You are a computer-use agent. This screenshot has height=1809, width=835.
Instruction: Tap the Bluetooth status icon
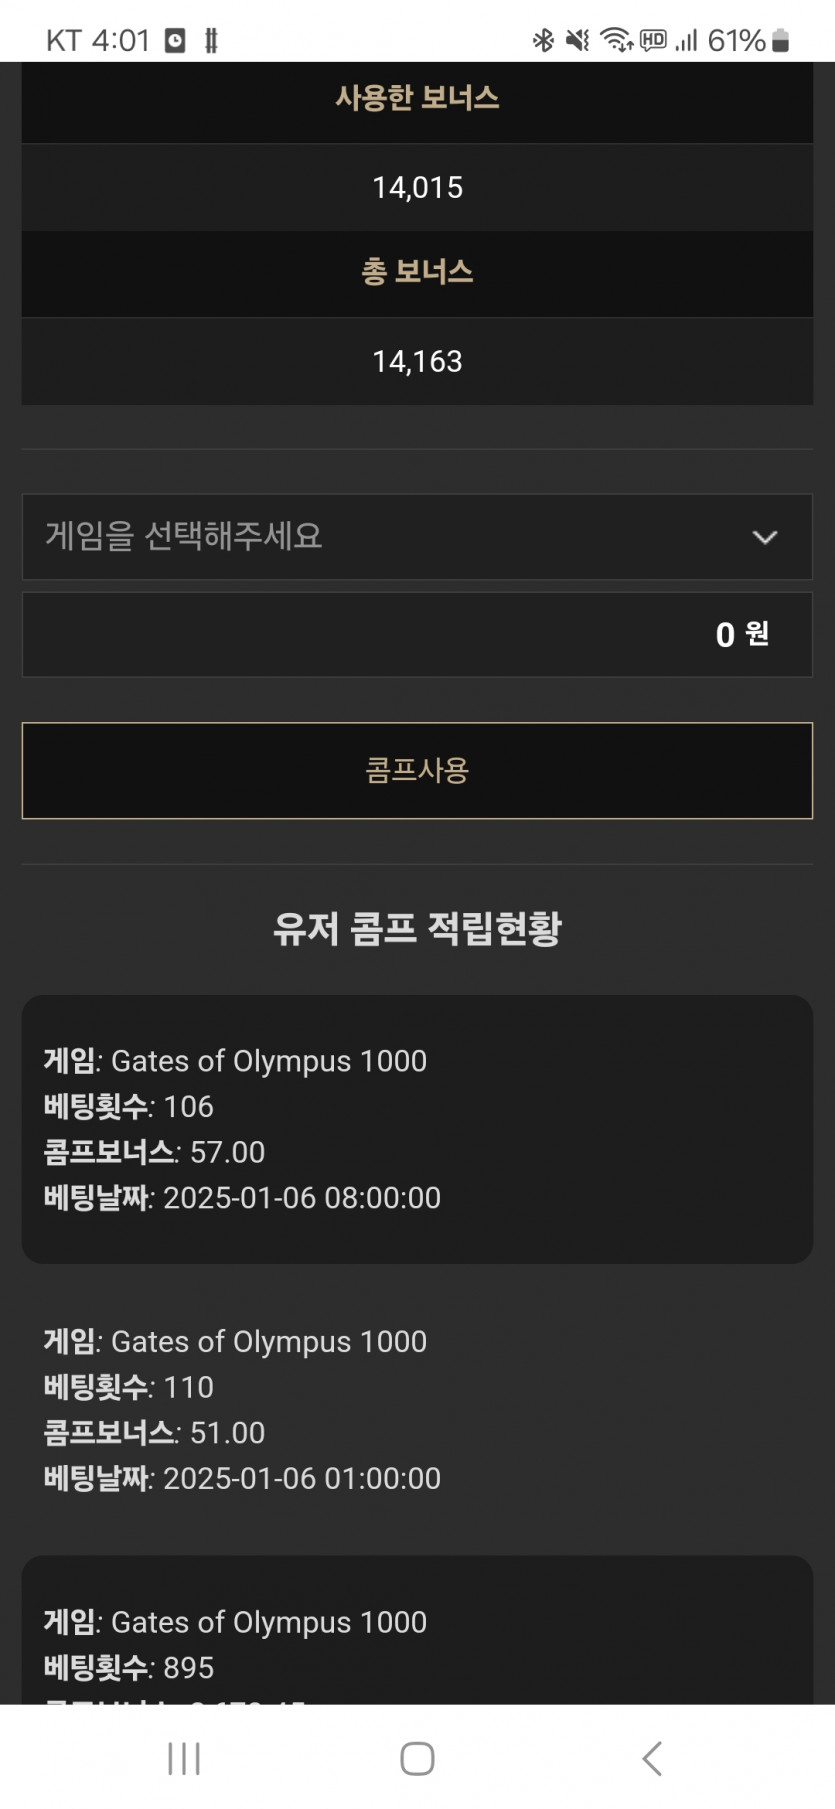point(543,40)
